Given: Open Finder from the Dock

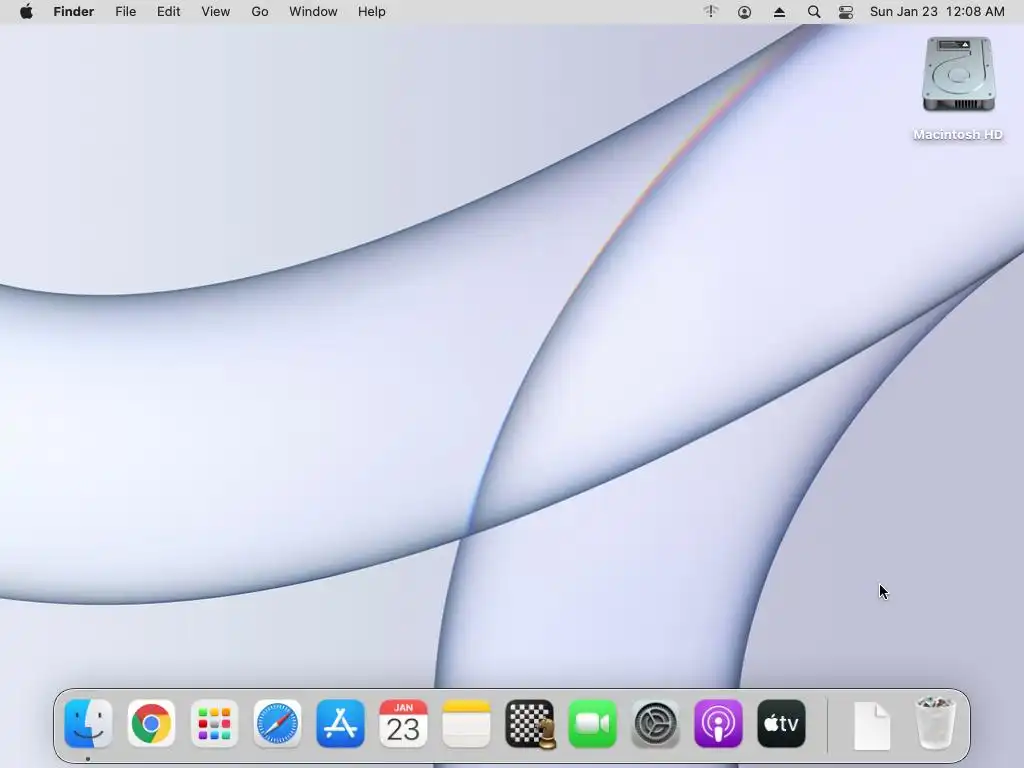Looking at the screenshot, I should click(x=88, y=724).
